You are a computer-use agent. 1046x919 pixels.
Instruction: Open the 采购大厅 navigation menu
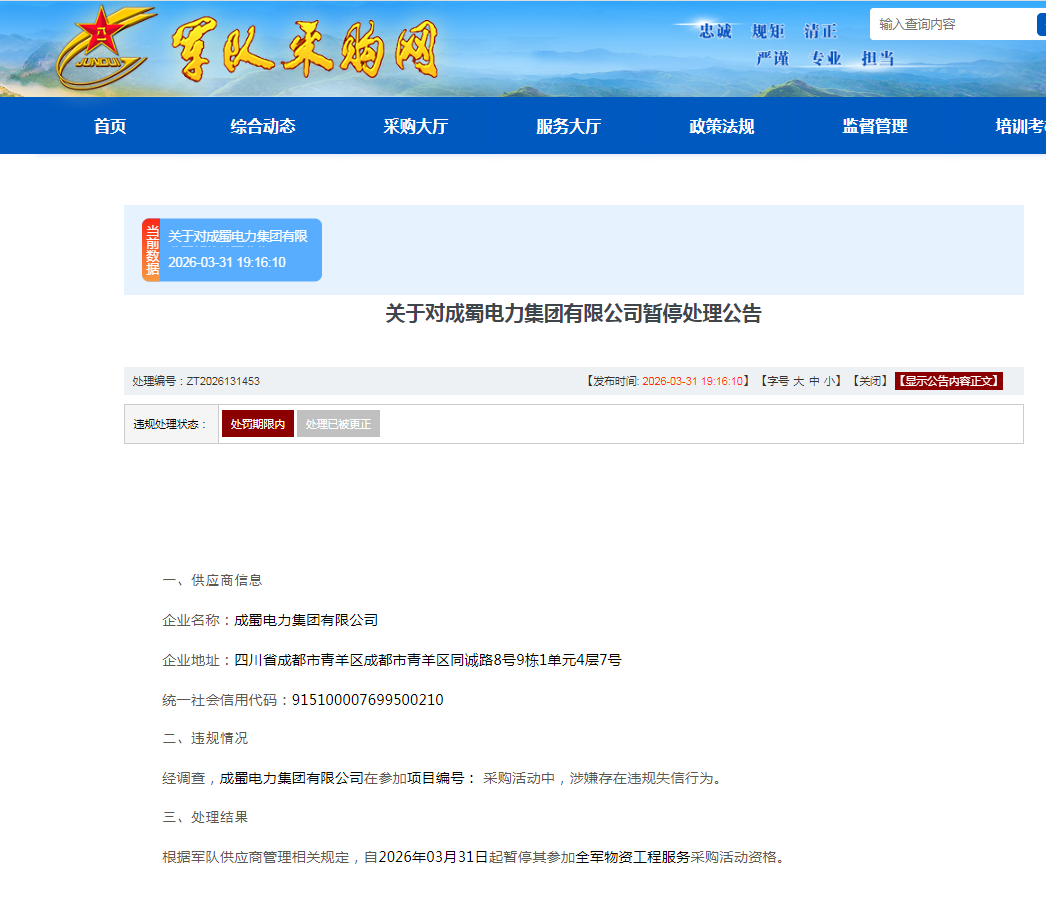point(414,126)
